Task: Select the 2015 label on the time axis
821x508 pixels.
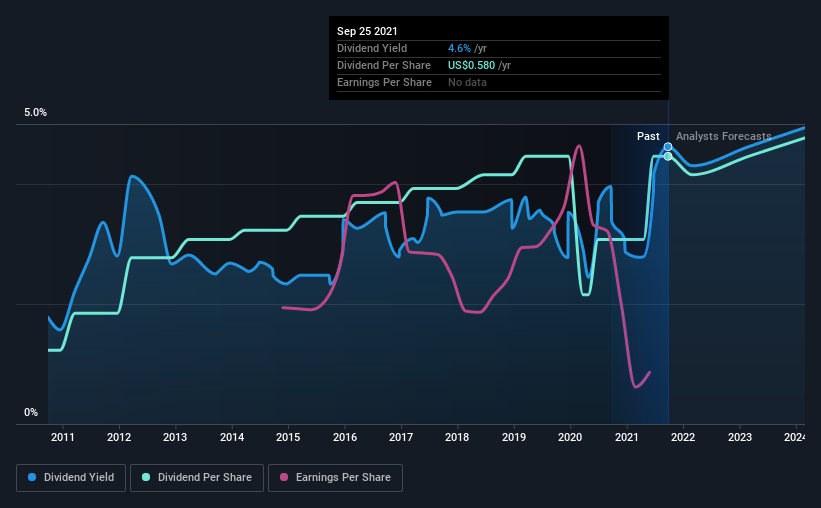Action: (x=288, y=437)
